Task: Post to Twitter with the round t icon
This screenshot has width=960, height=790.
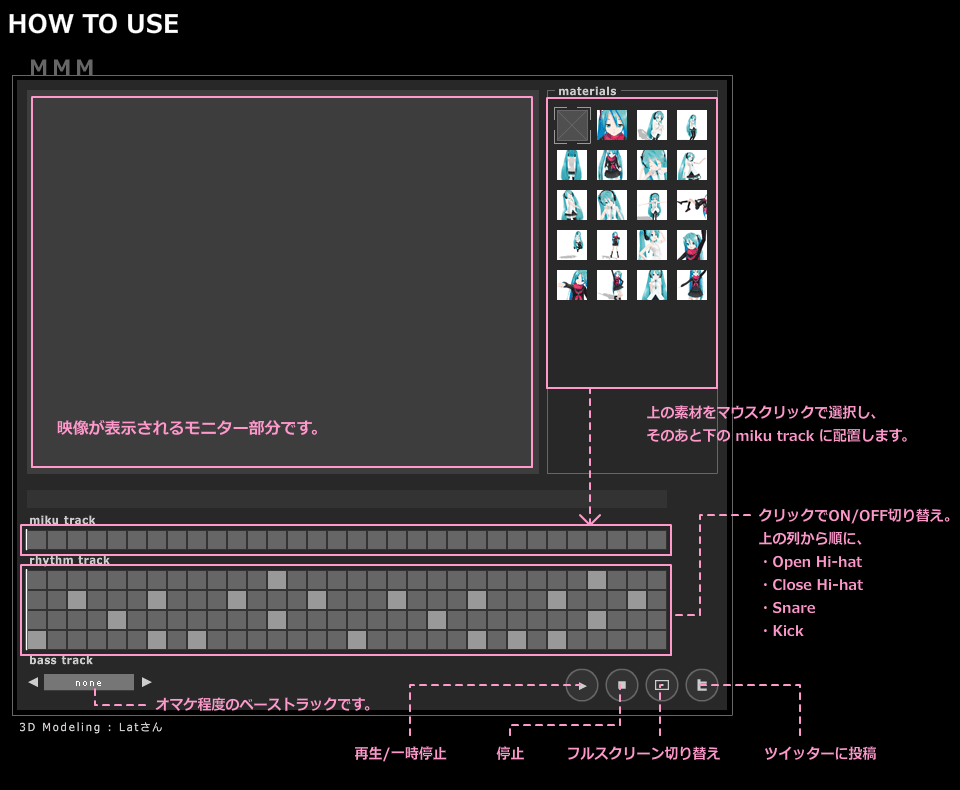Action: point(702,685)
